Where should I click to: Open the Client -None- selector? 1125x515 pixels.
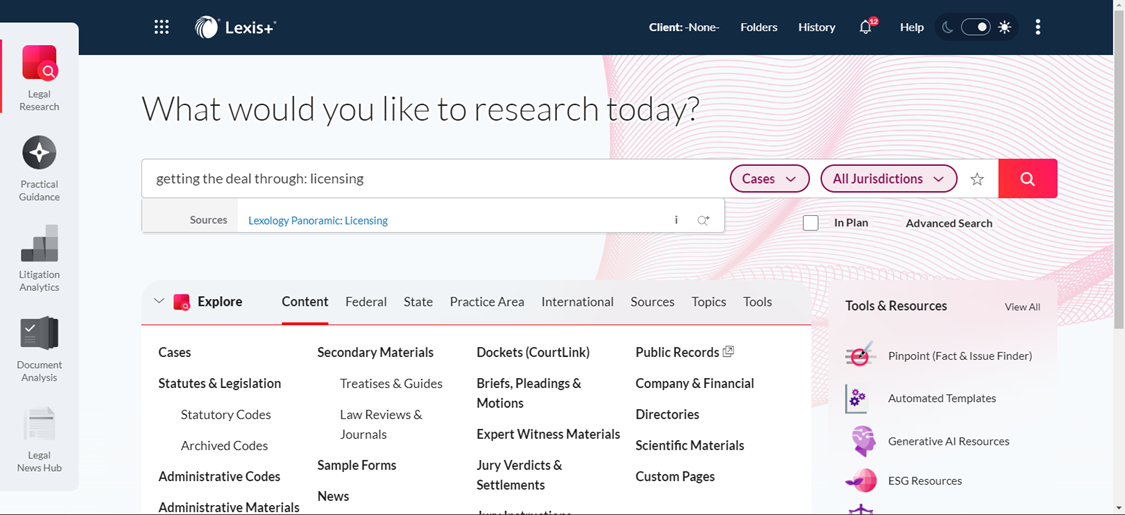(684, 27)
